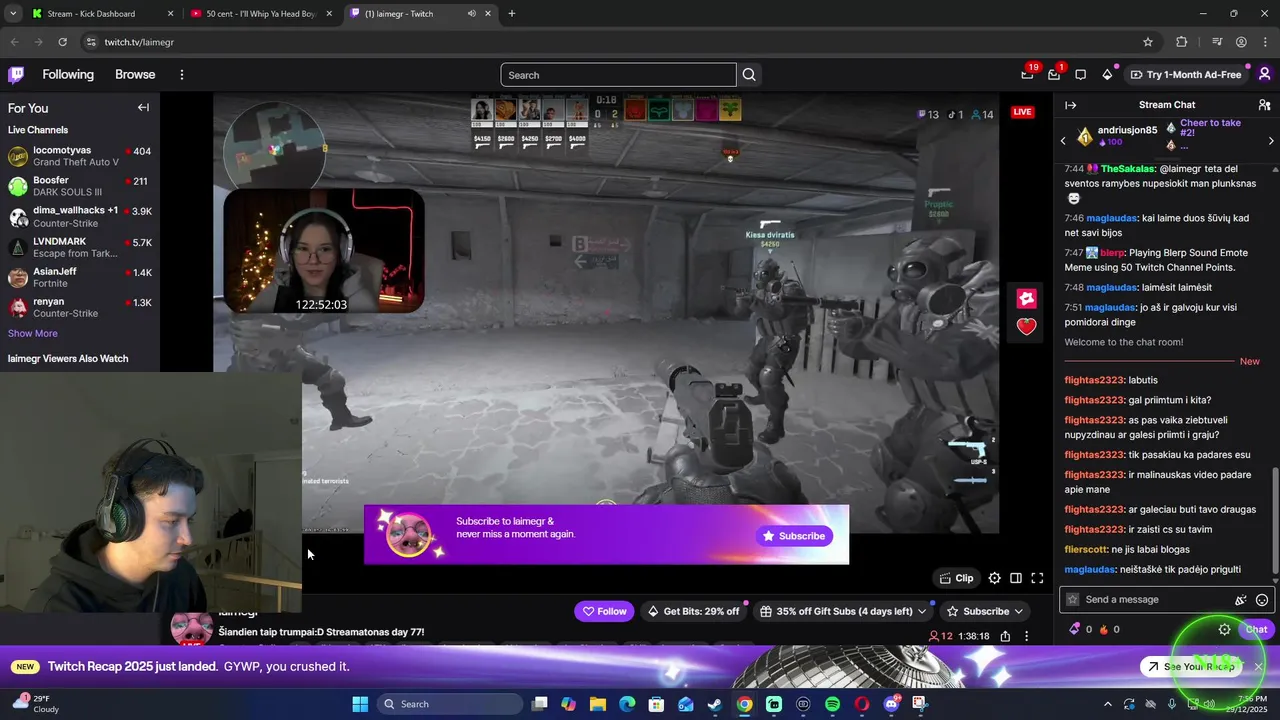Click Subscribe in the purple banner
Viewport: 1280px width, 720px height.
(794, 536)
